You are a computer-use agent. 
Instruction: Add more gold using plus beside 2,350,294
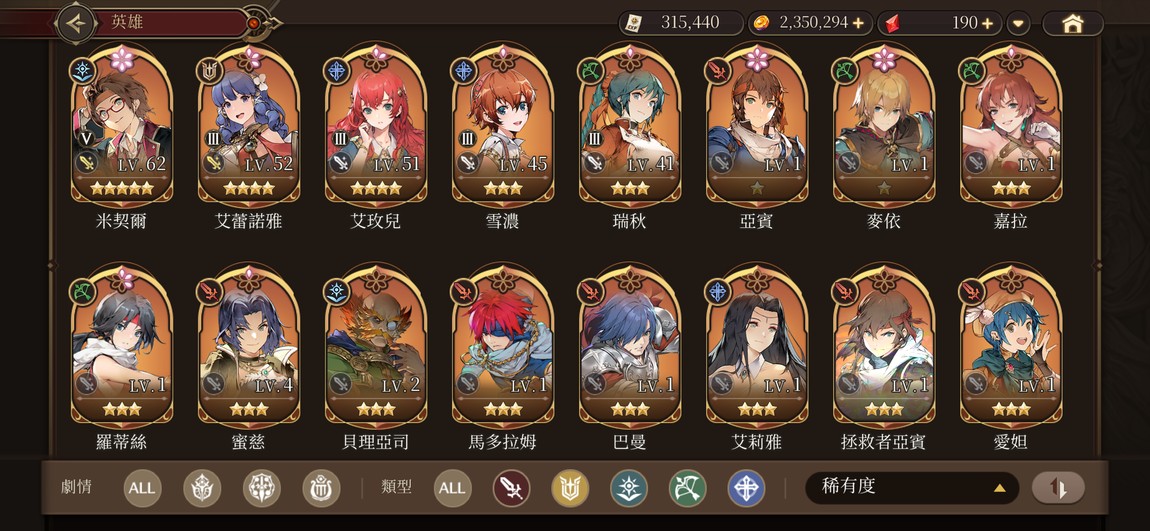(x=858, y=23)
